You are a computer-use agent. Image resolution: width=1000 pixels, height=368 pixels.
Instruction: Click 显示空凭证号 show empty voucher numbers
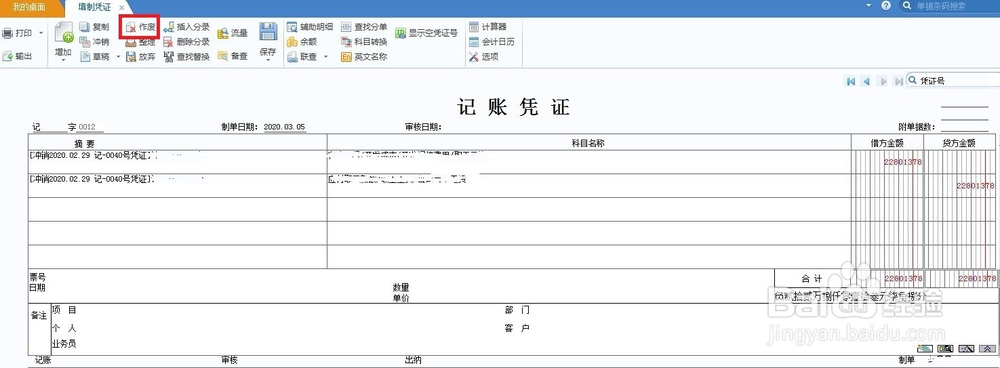click(x=426, y=33)
